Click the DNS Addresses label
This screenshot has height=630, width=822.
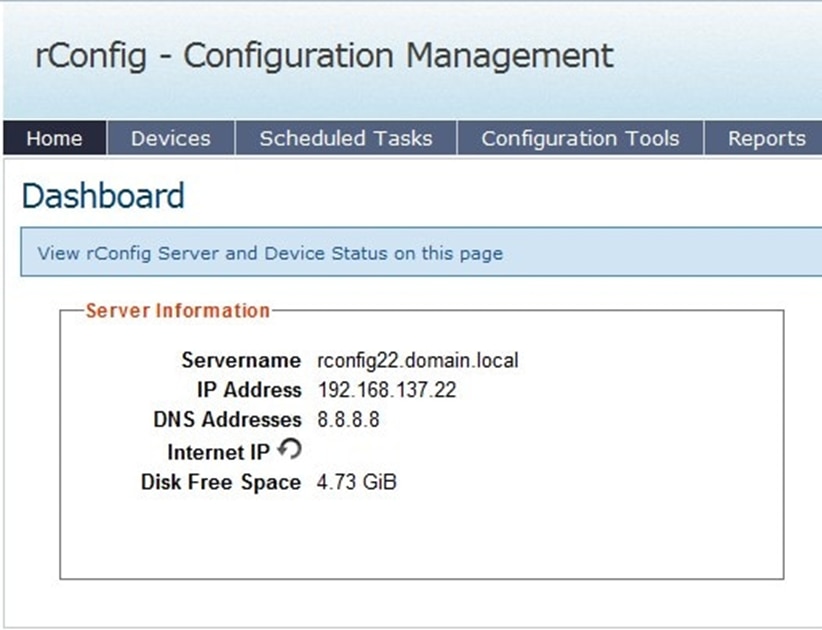tap(228, 420)
